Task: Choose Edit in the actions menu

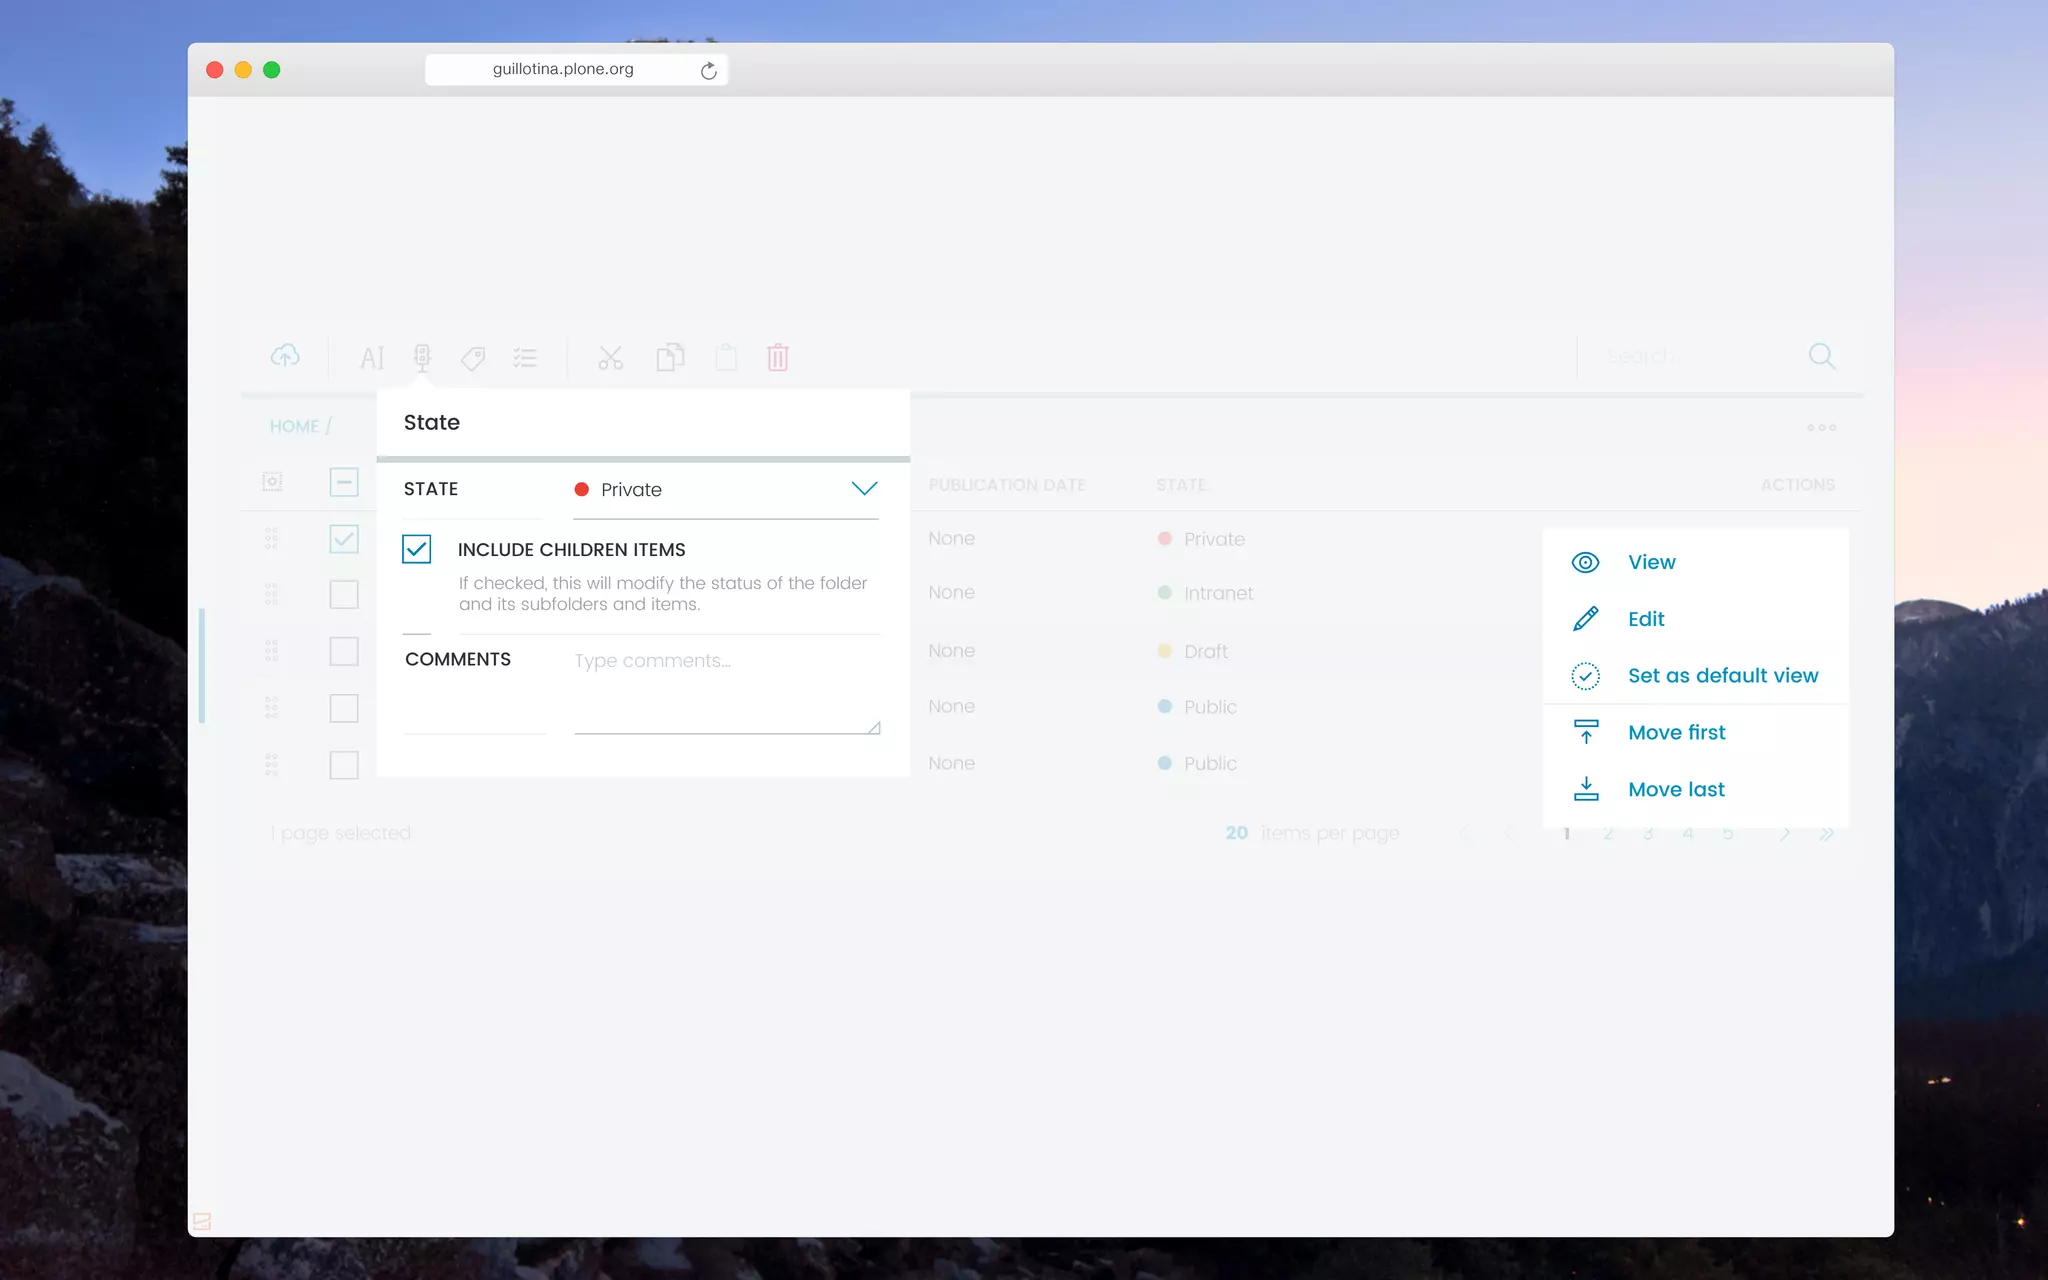Action: pos(1645,619)
